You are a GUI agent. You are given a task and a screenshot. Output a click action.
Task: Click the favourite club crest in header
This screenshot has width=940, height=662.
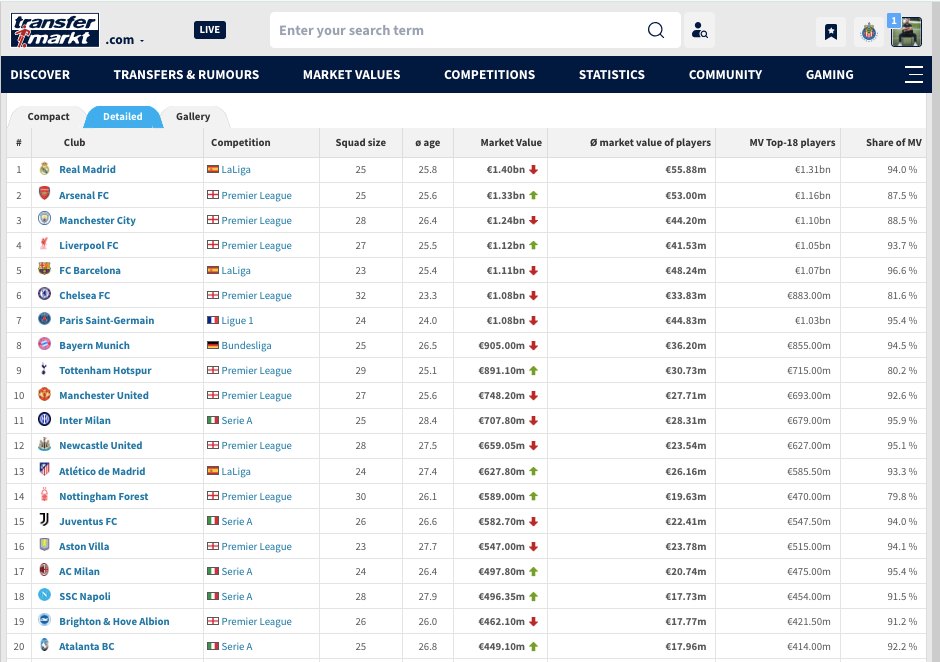(x=867, y=31)
